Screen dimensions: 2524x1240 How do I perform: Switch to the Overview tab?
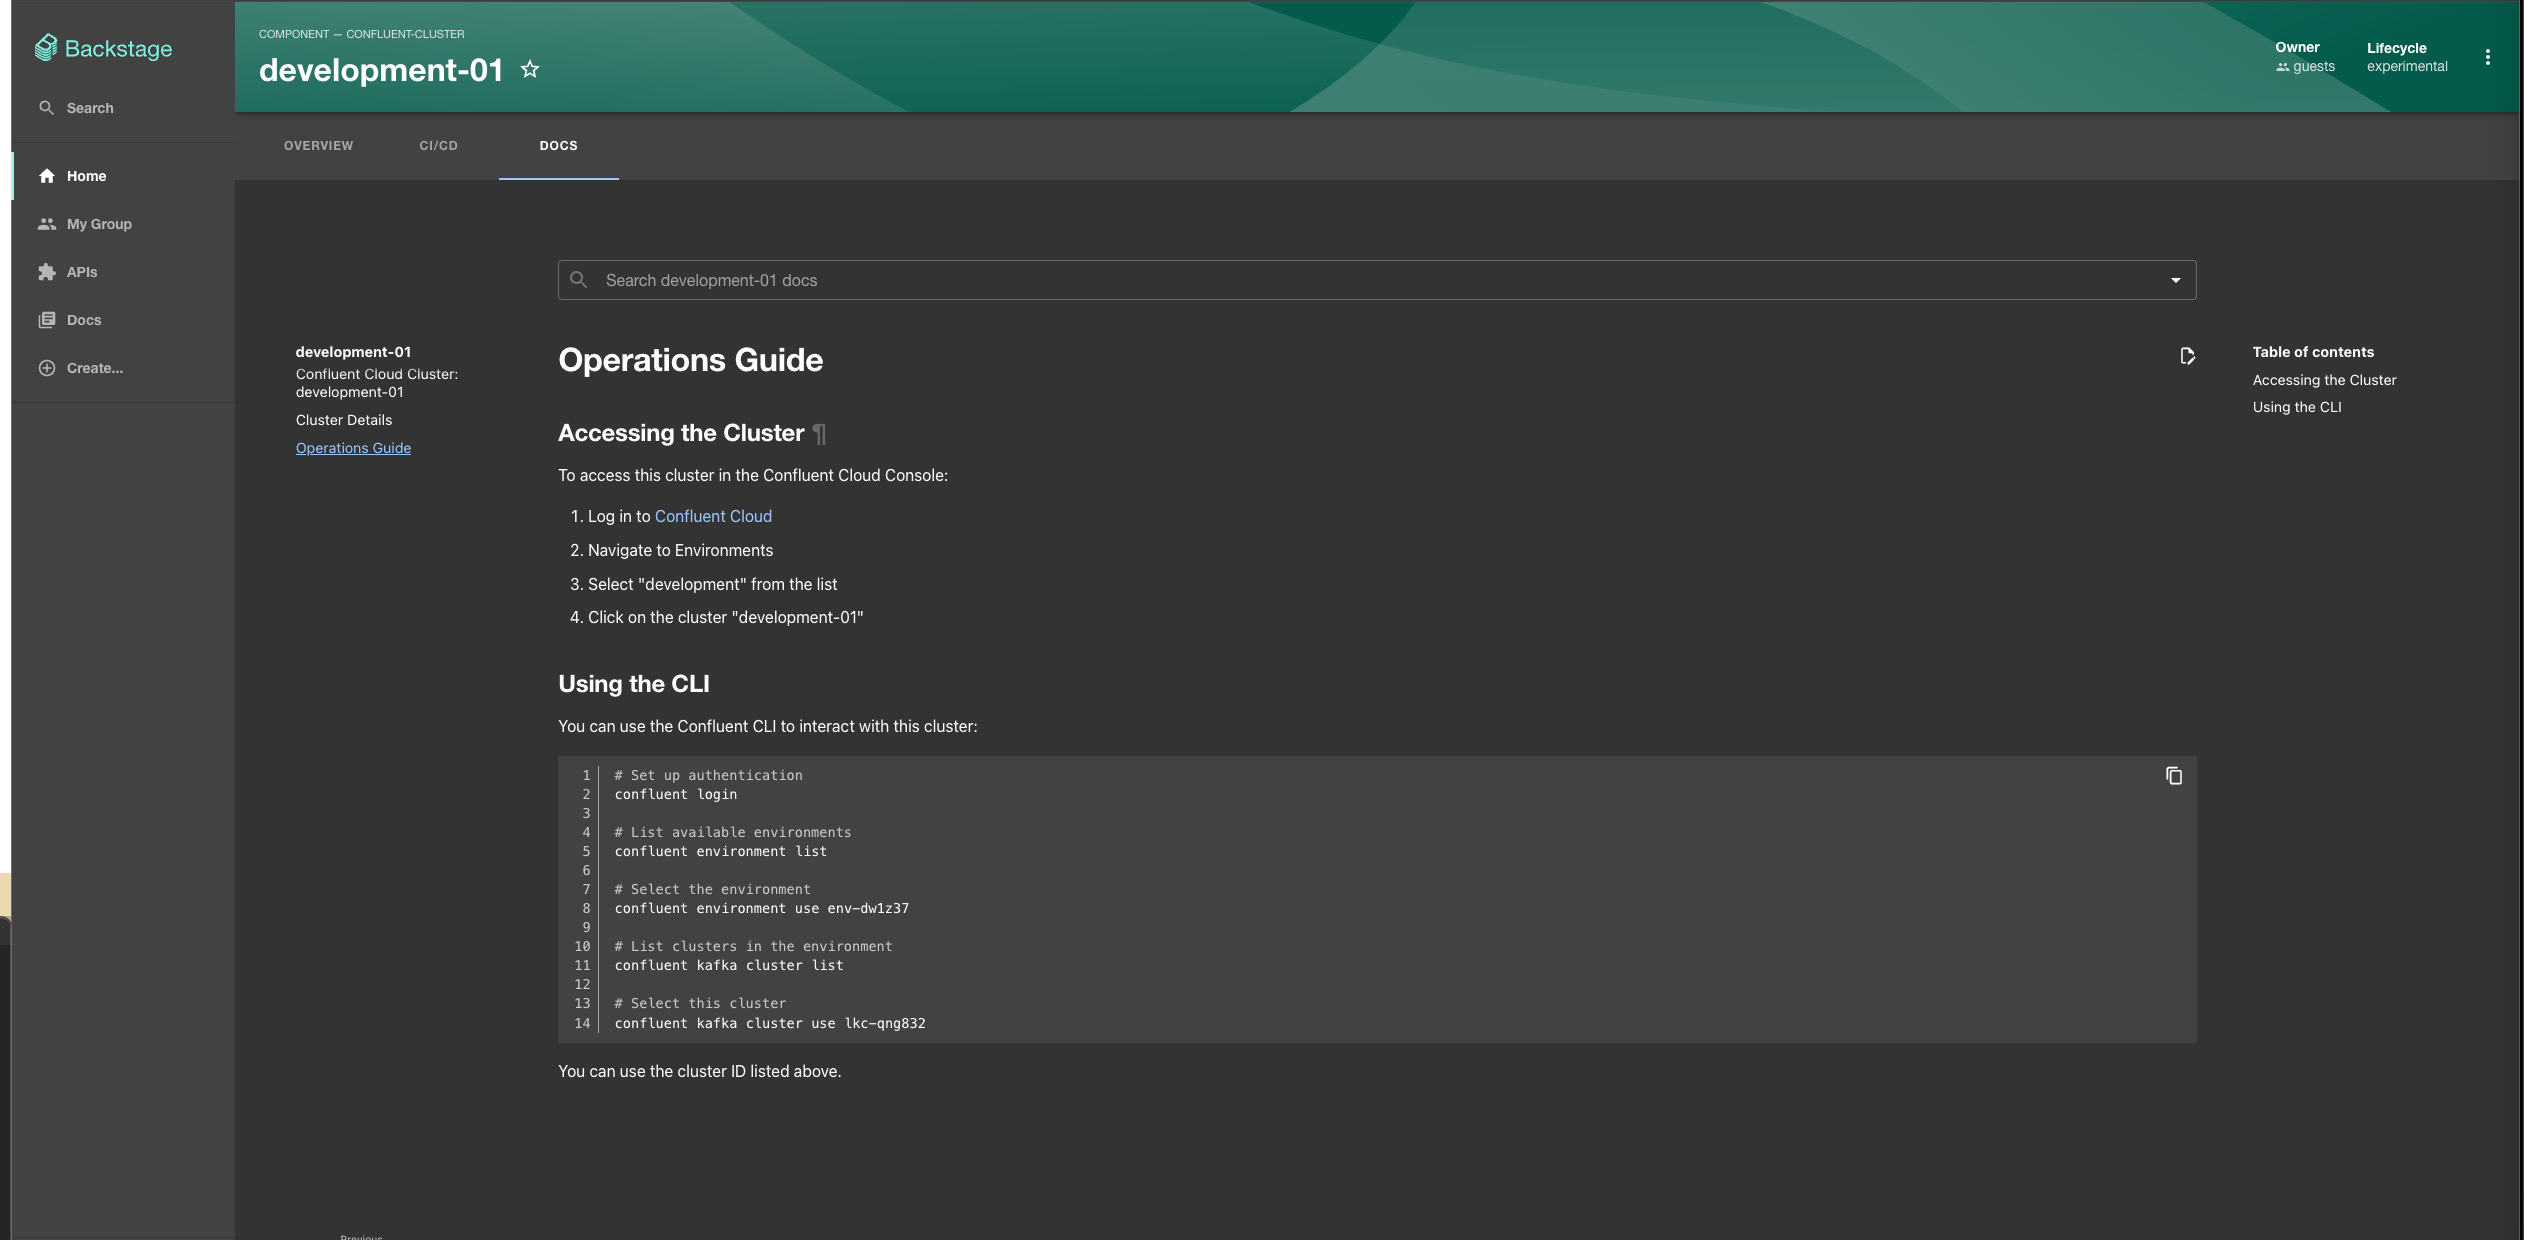click(x=318, y=146)
